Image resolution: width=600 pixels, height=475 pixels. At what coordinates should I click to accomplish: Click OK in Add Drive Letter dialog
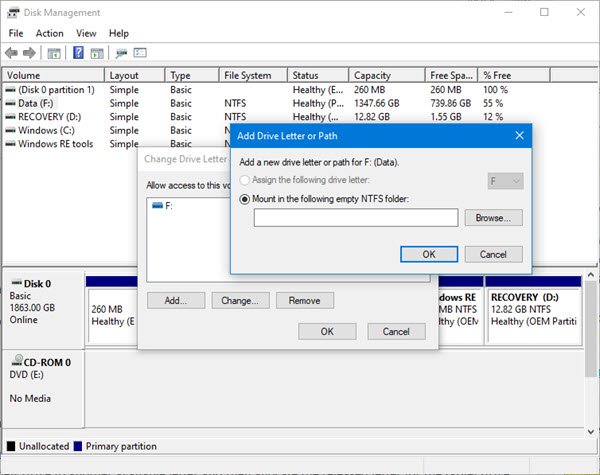[428, 254]
